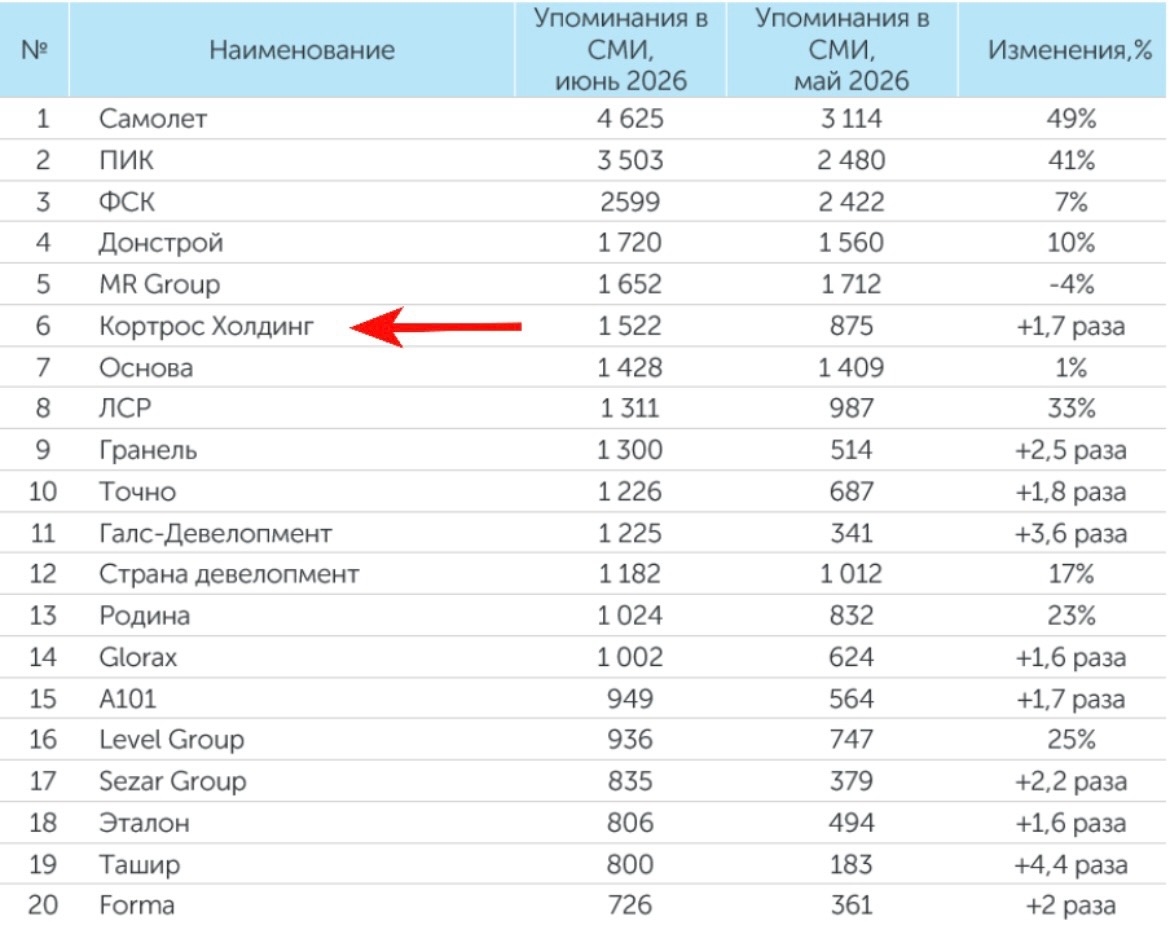Screen dimensions: 1170x925
Task: Click the value 4 625 for Самолет
Action: [x=630, y=119]
